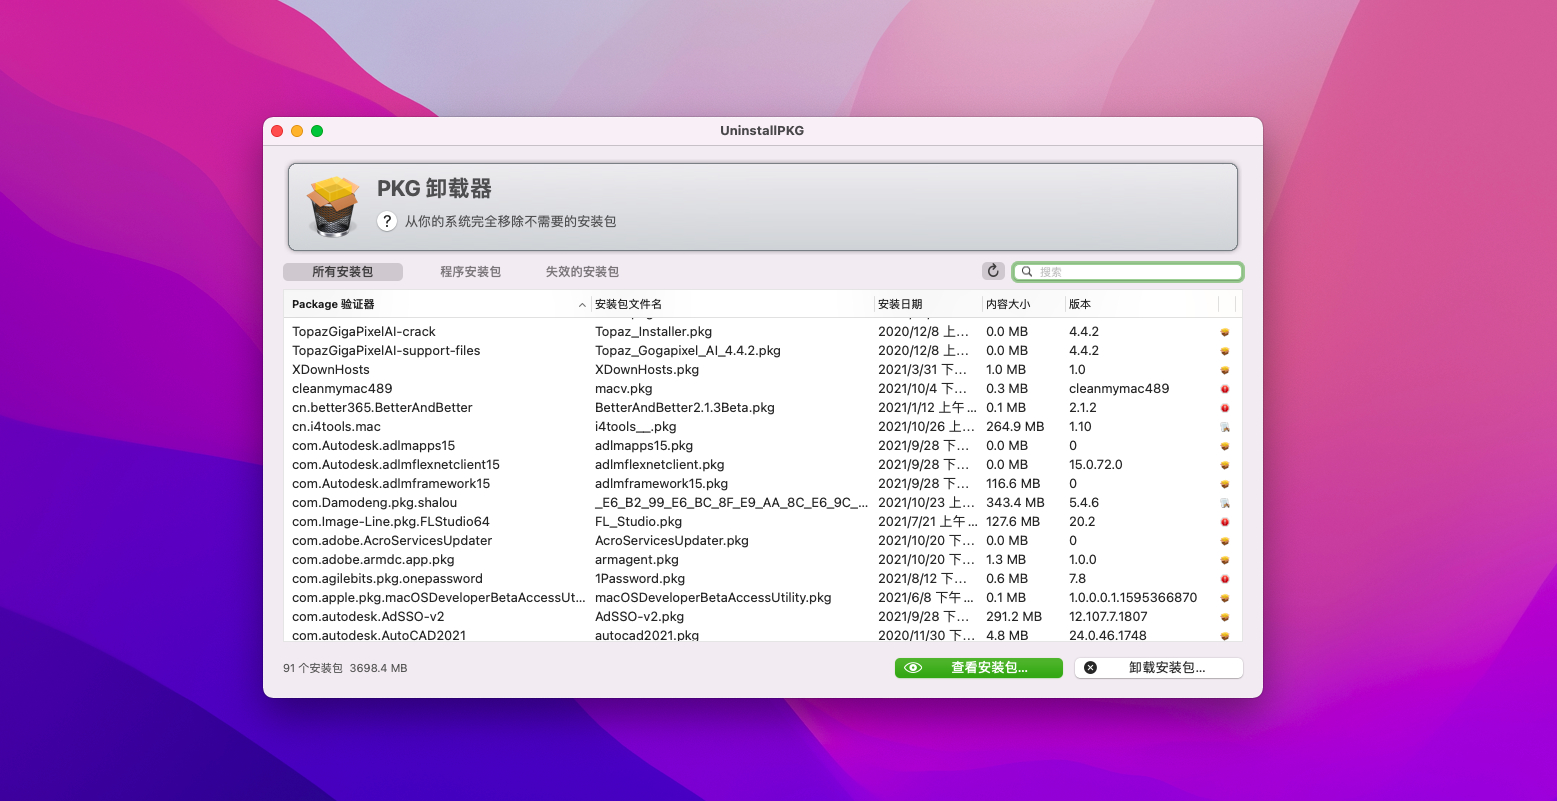Screen dimensions: 1557x801
Task: Click size value 343.4 MB
Action: (1015, 503)
